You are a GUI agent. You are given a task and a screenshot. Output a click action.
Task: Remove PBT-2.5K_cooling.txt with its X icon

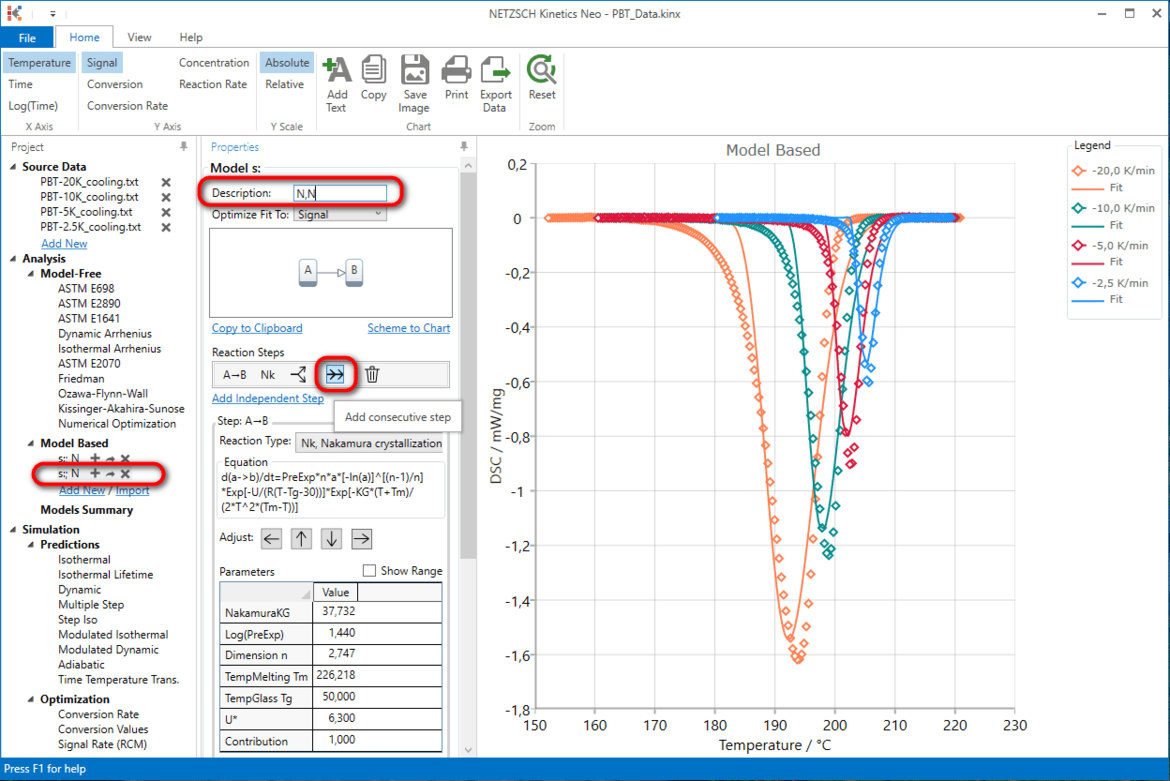click(x=166, y=227)
